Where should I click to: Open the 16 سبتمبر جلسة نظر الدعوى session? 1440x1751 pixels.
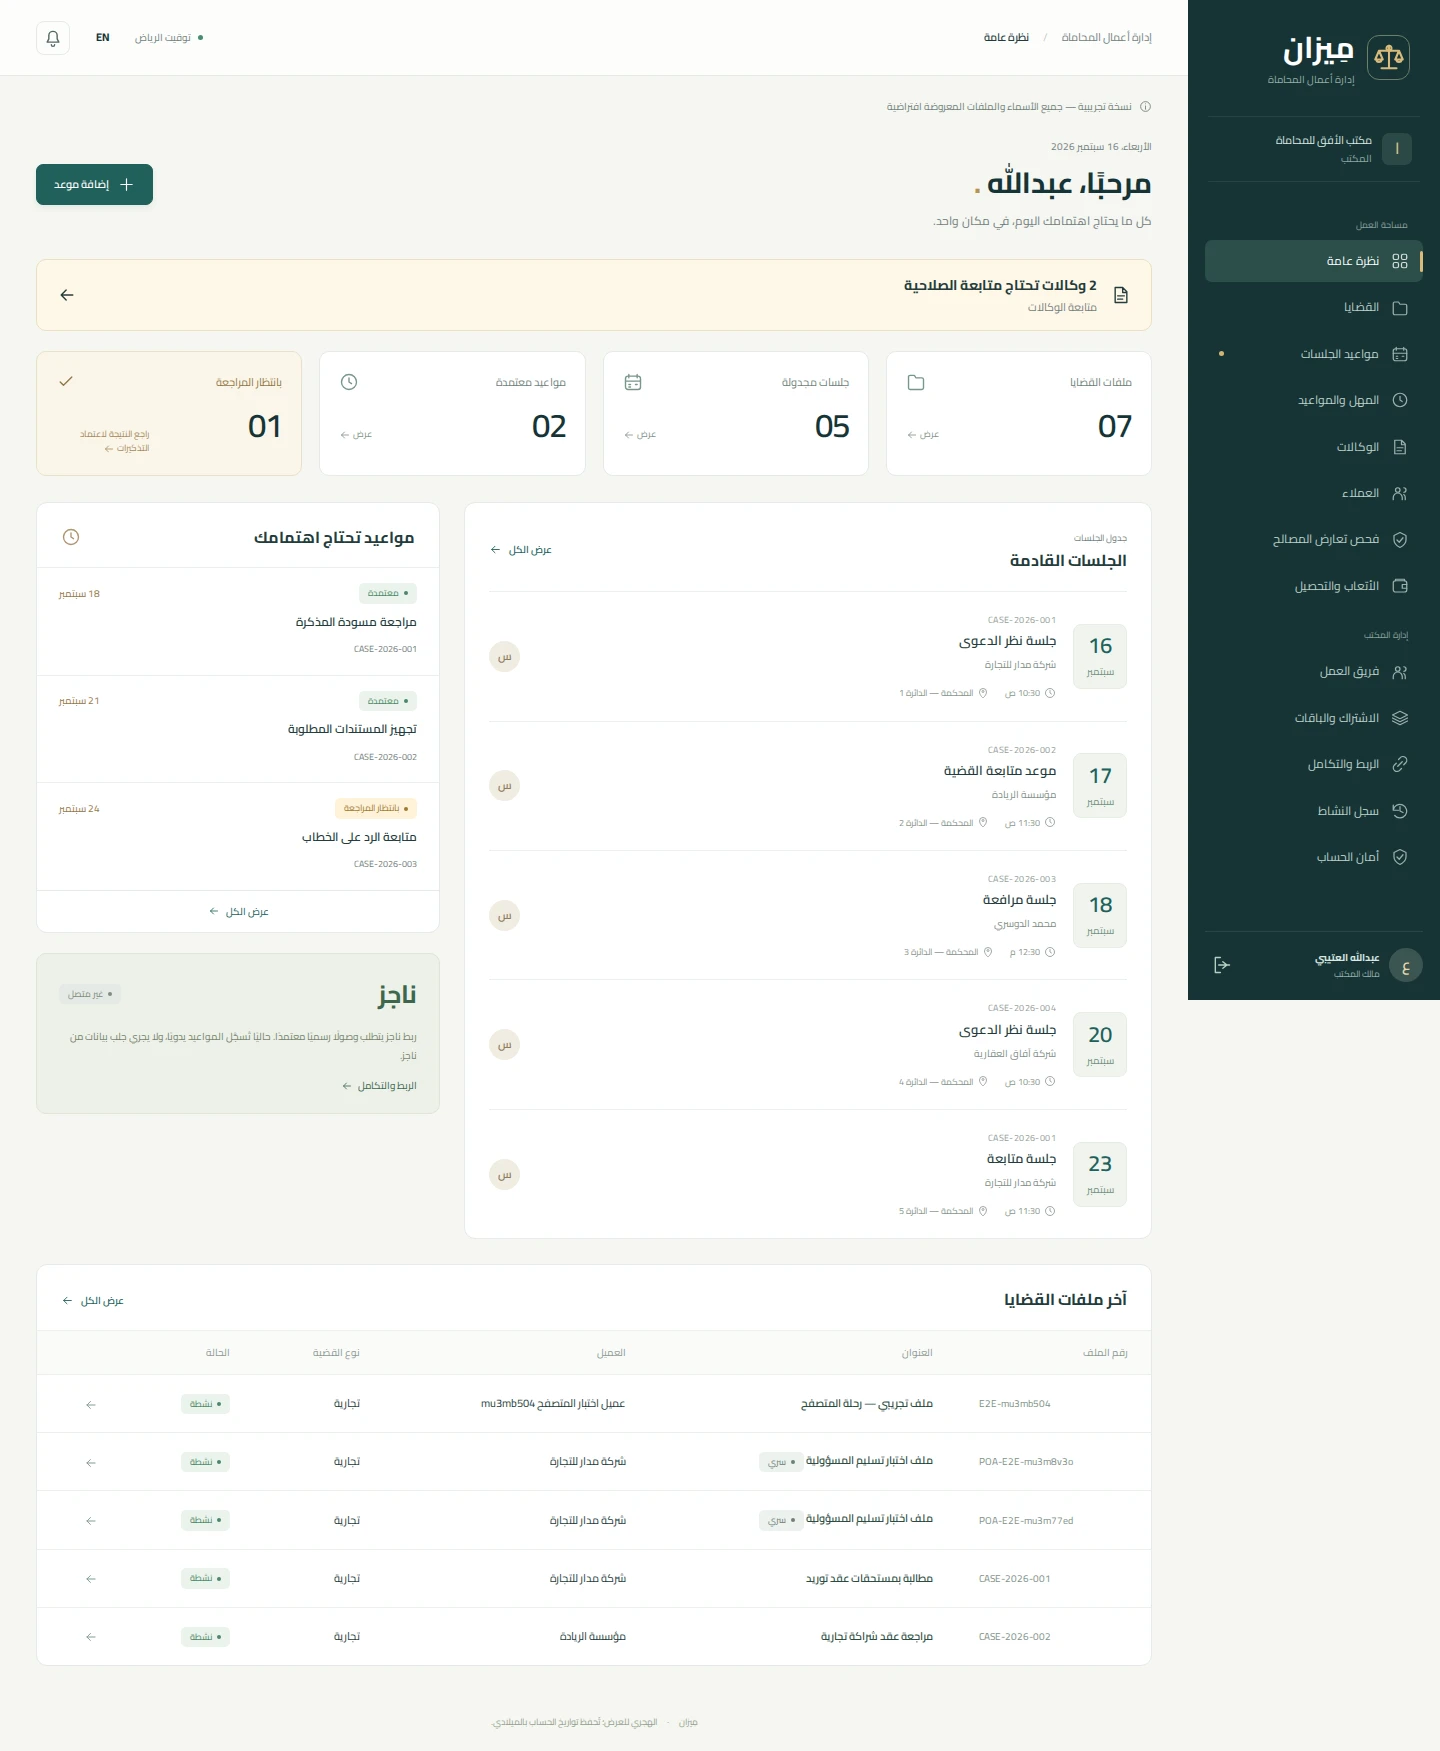[808, 656]
